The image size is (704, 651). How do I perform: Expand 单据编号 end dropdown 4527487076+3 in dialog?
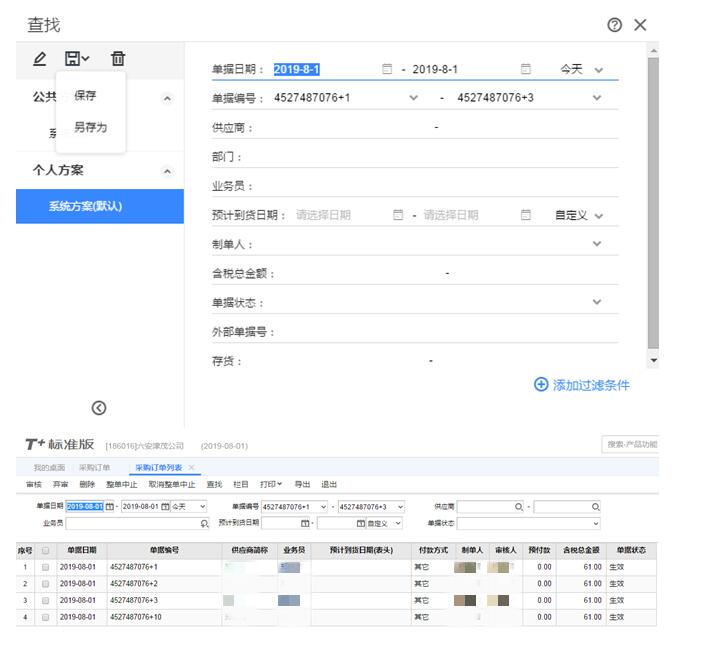[x=597, y=98]
